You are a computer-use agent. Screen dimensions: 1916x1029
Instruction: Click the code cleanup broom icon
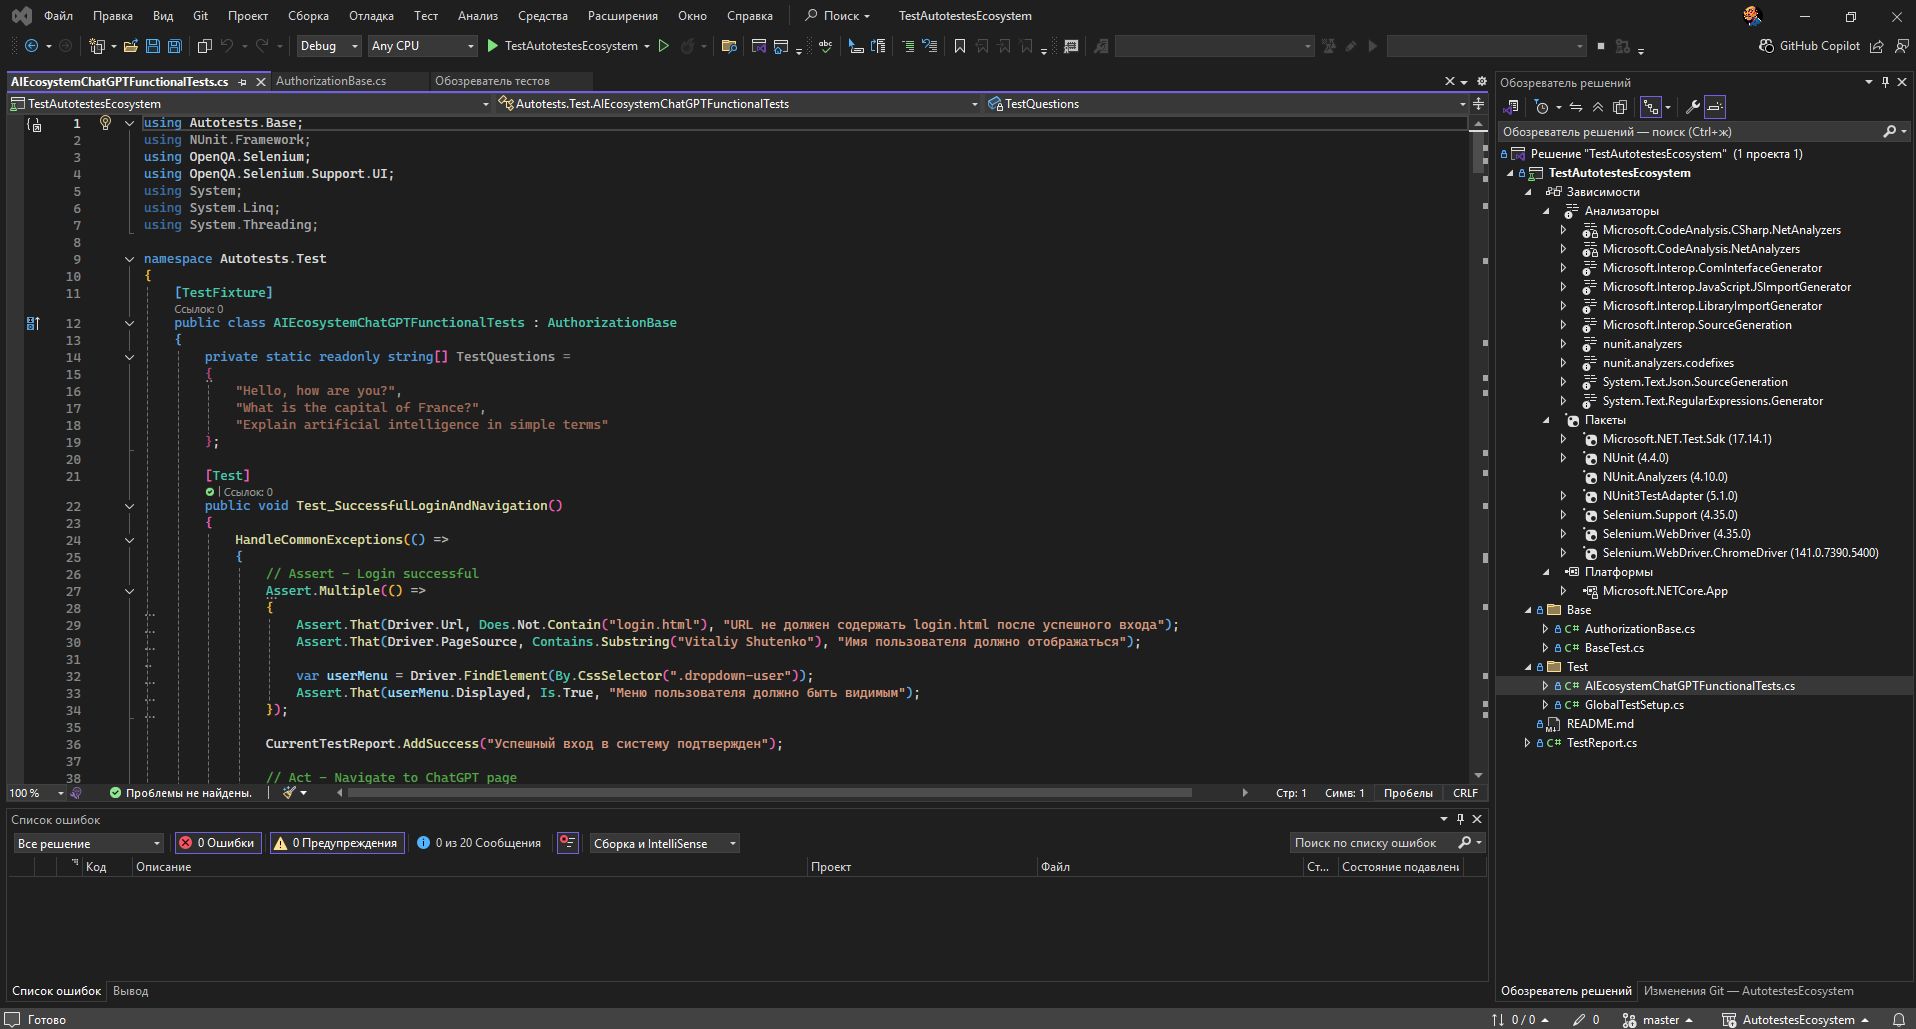289,793
